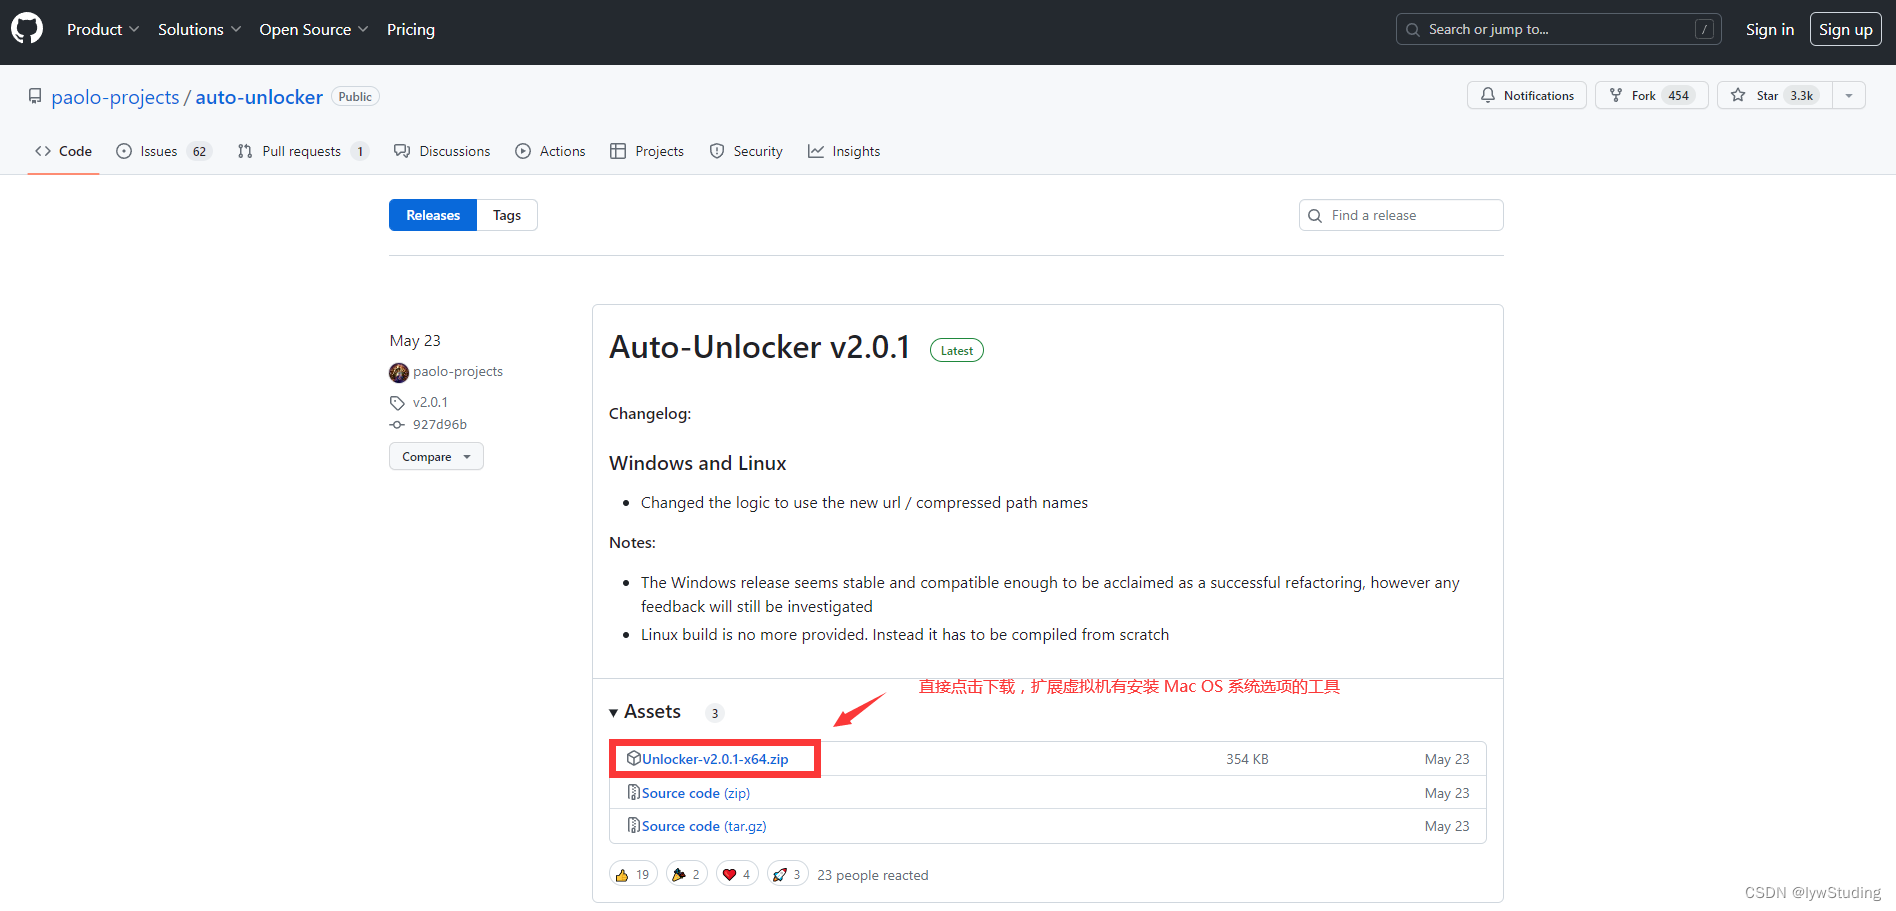
Task: Open the auto-unlocker repository link
Action: click(x=259, y=97)
